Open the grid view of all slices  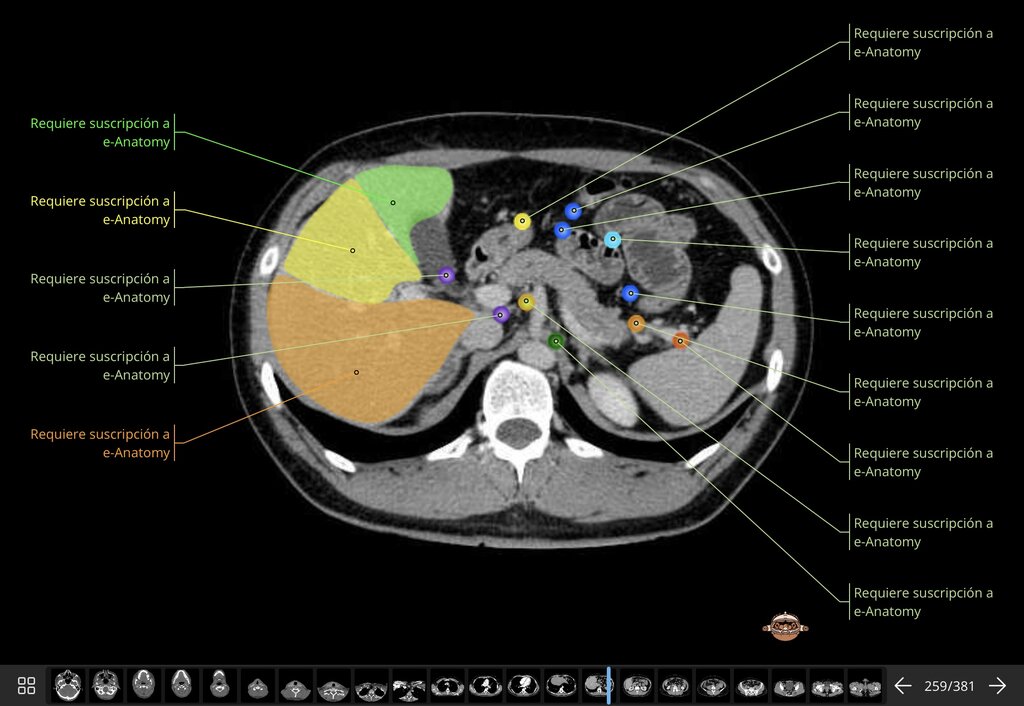pos(26,686)
